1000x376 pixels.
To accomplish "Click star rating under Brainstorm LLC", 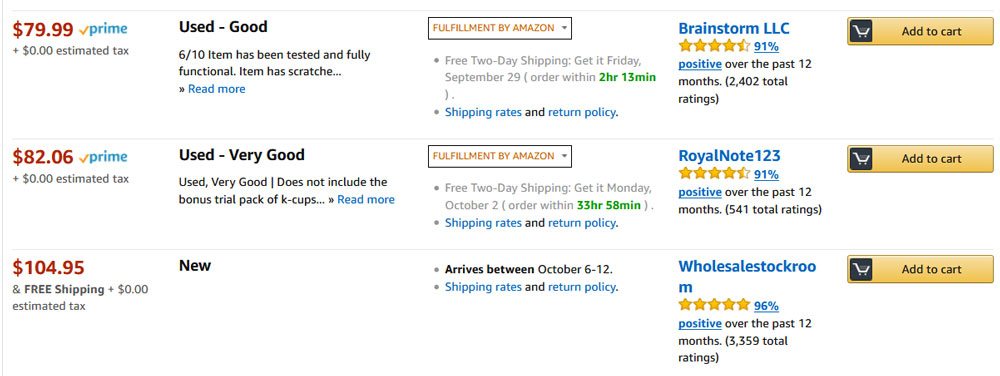I will 714,46.
